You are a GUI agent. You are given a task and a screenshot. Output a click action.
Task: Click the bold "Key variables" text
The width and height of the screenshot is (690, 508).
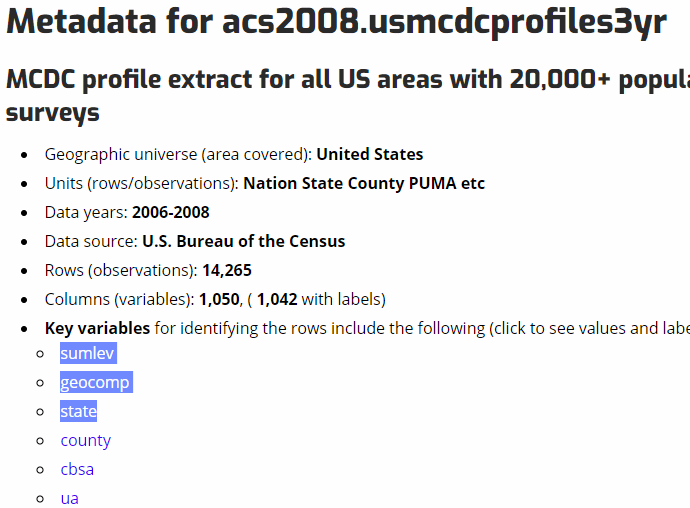[x=97, y=328]
